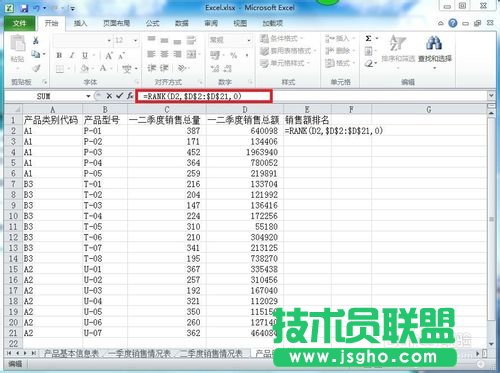Click the increase indent icon
This screenshot has width=500, height=373.
pos(164,68)
